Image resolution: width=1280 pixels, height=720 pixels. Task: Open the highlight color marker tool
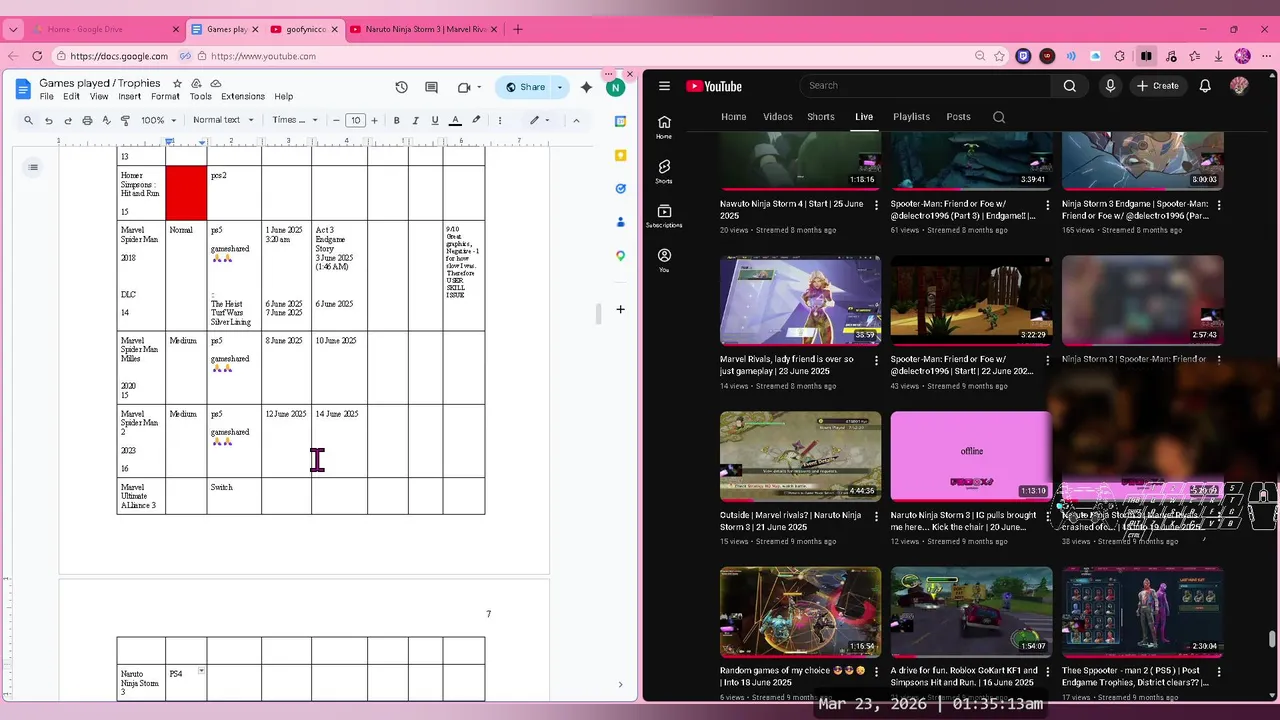point(476,120)
